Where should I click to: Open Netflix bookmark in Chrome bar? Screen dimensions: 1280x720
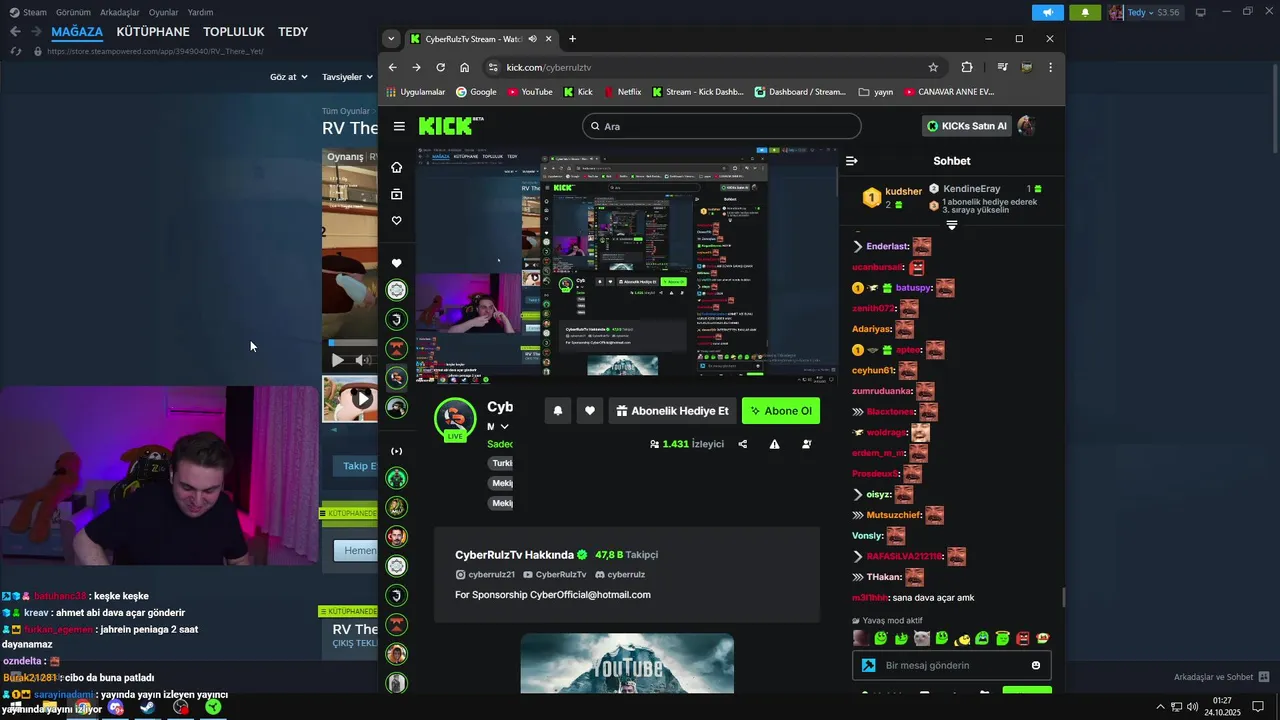pos(622,92)
